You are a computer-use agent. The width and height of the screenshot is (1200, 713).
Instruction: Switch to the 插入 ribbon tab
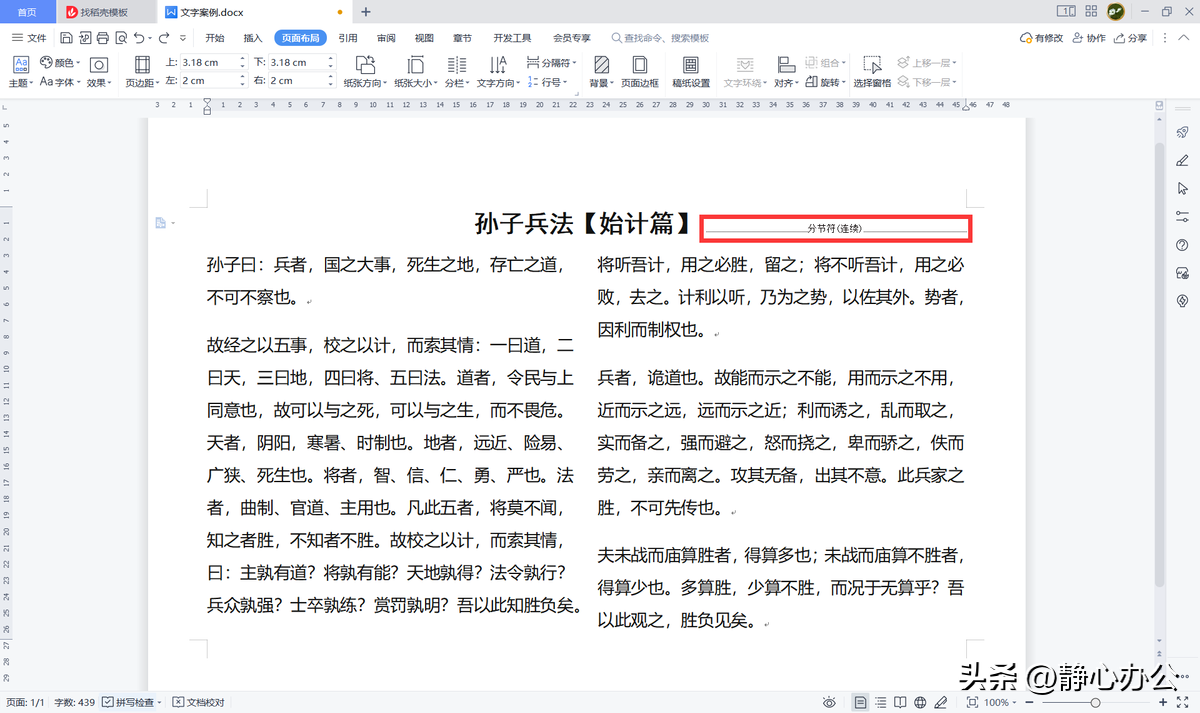tap(253, 38)
